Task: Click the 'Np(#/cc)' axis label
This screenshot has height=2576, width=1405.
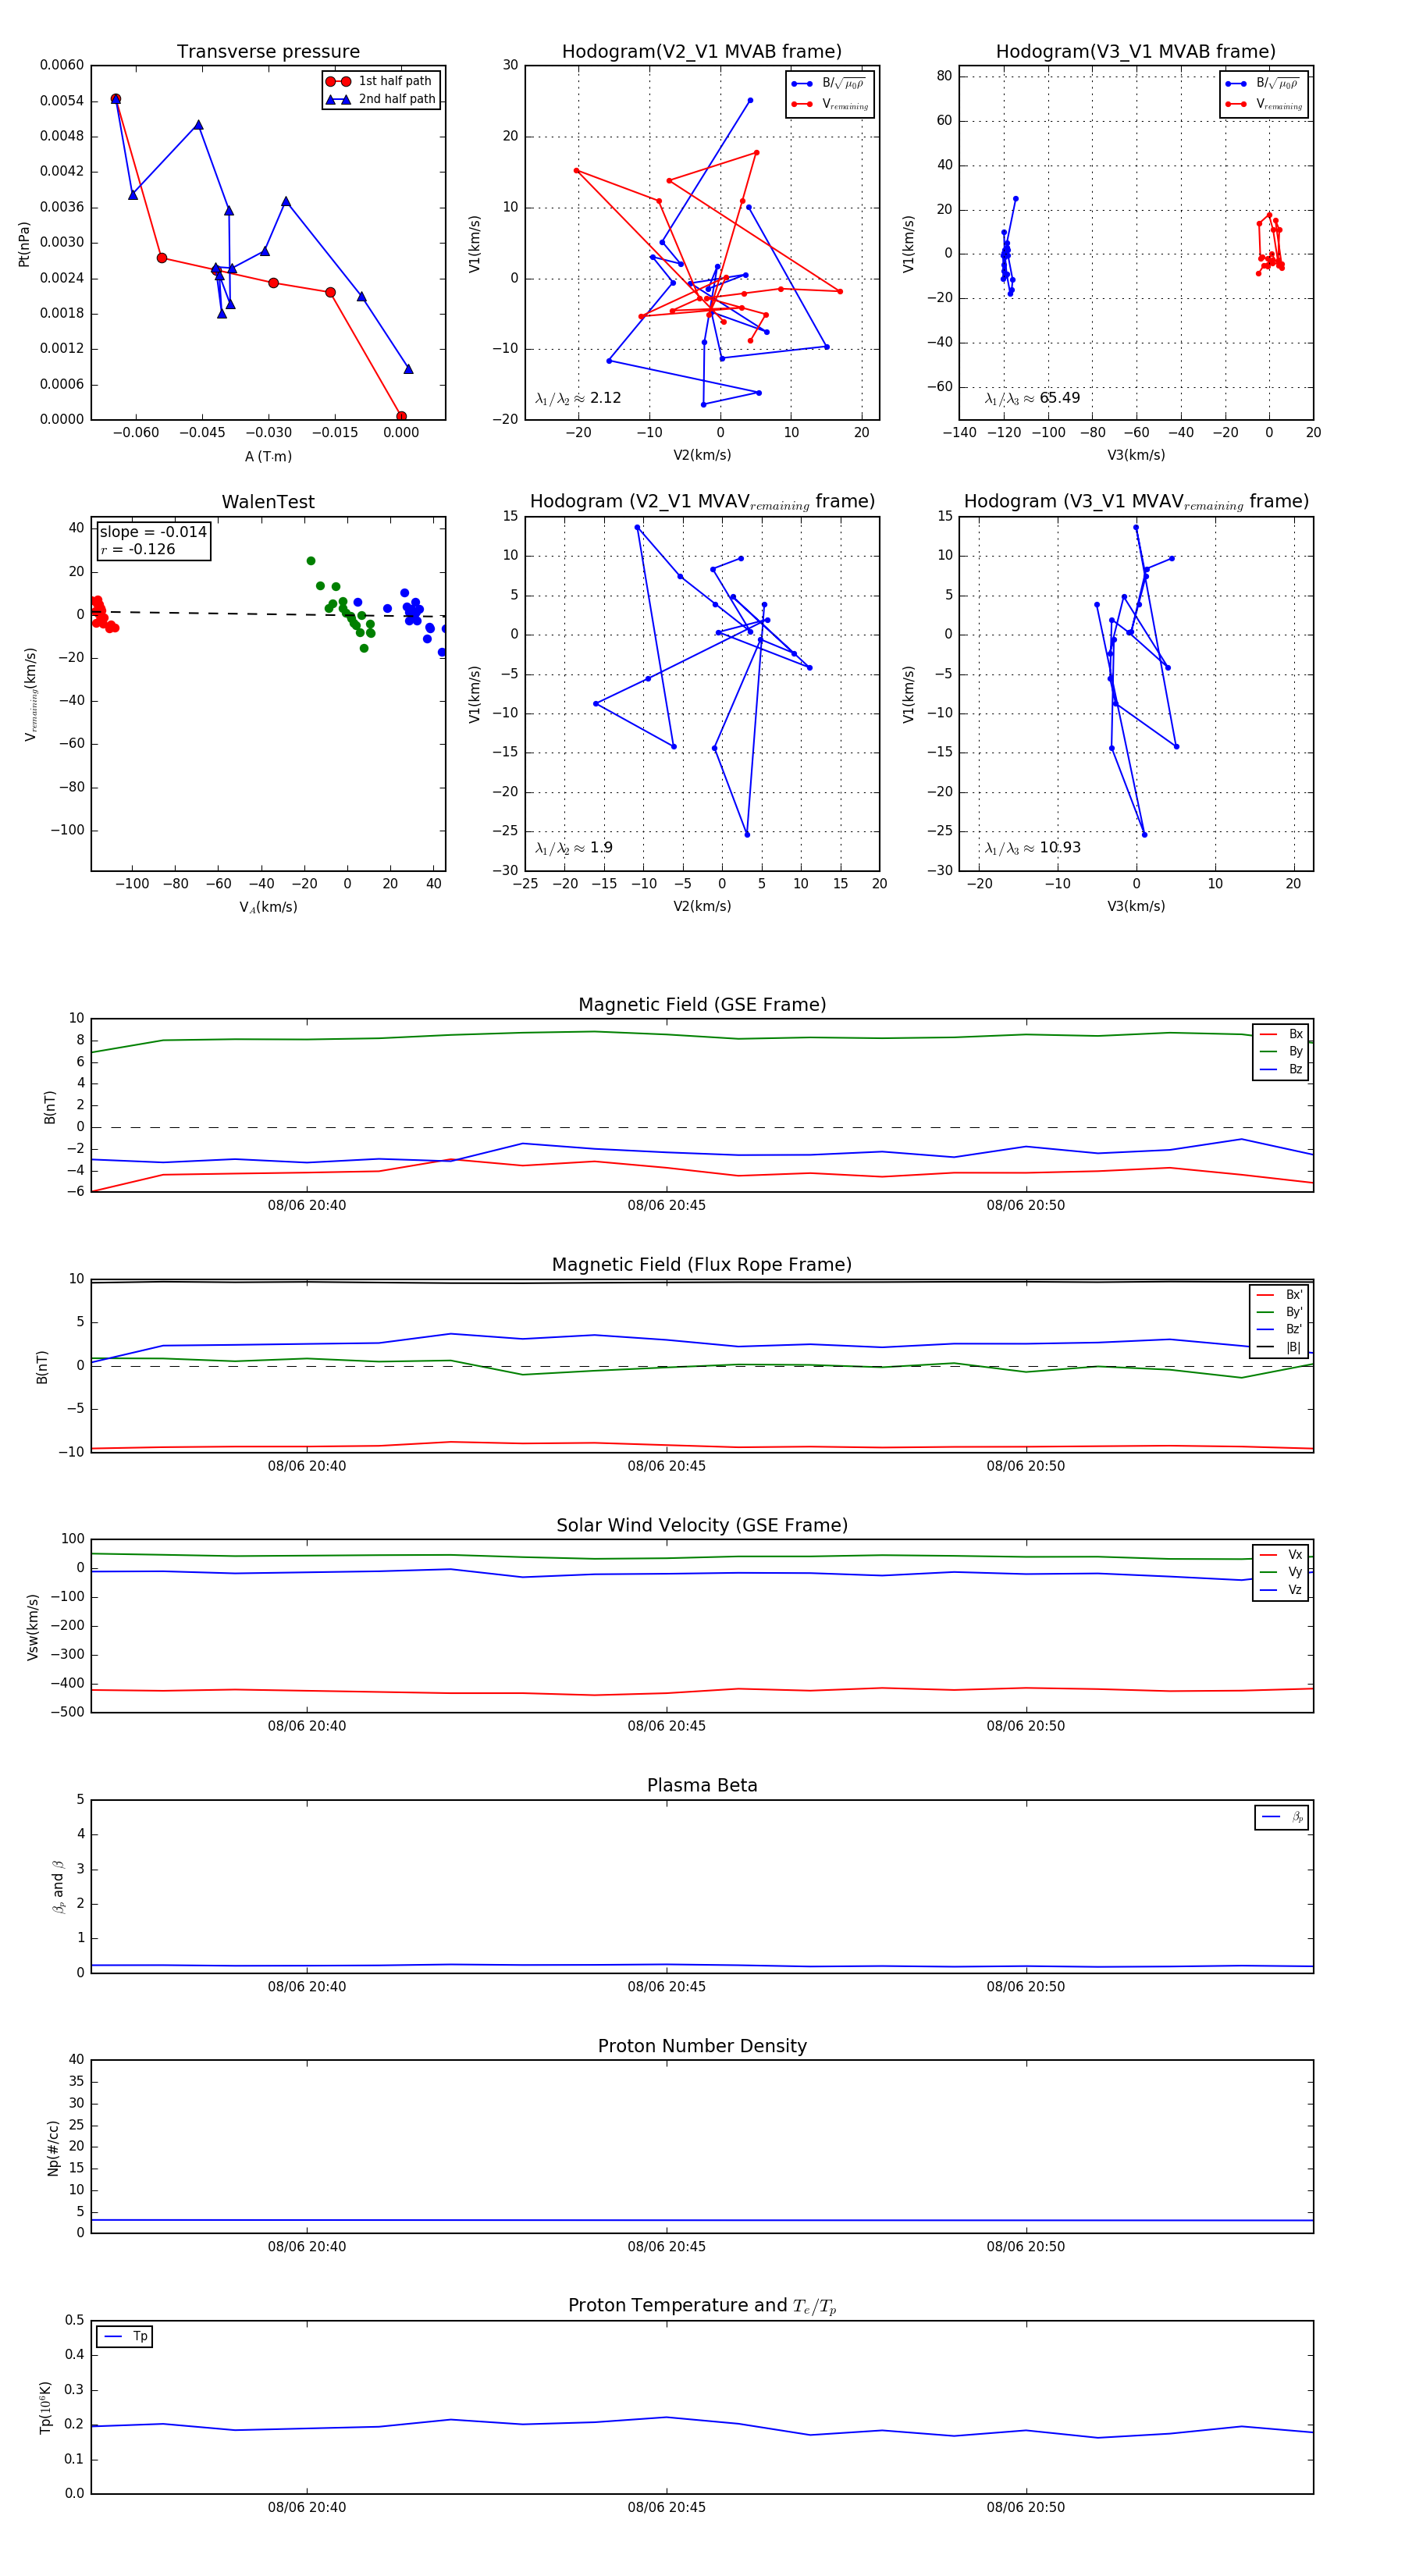Action: [x=53, y=2148]
